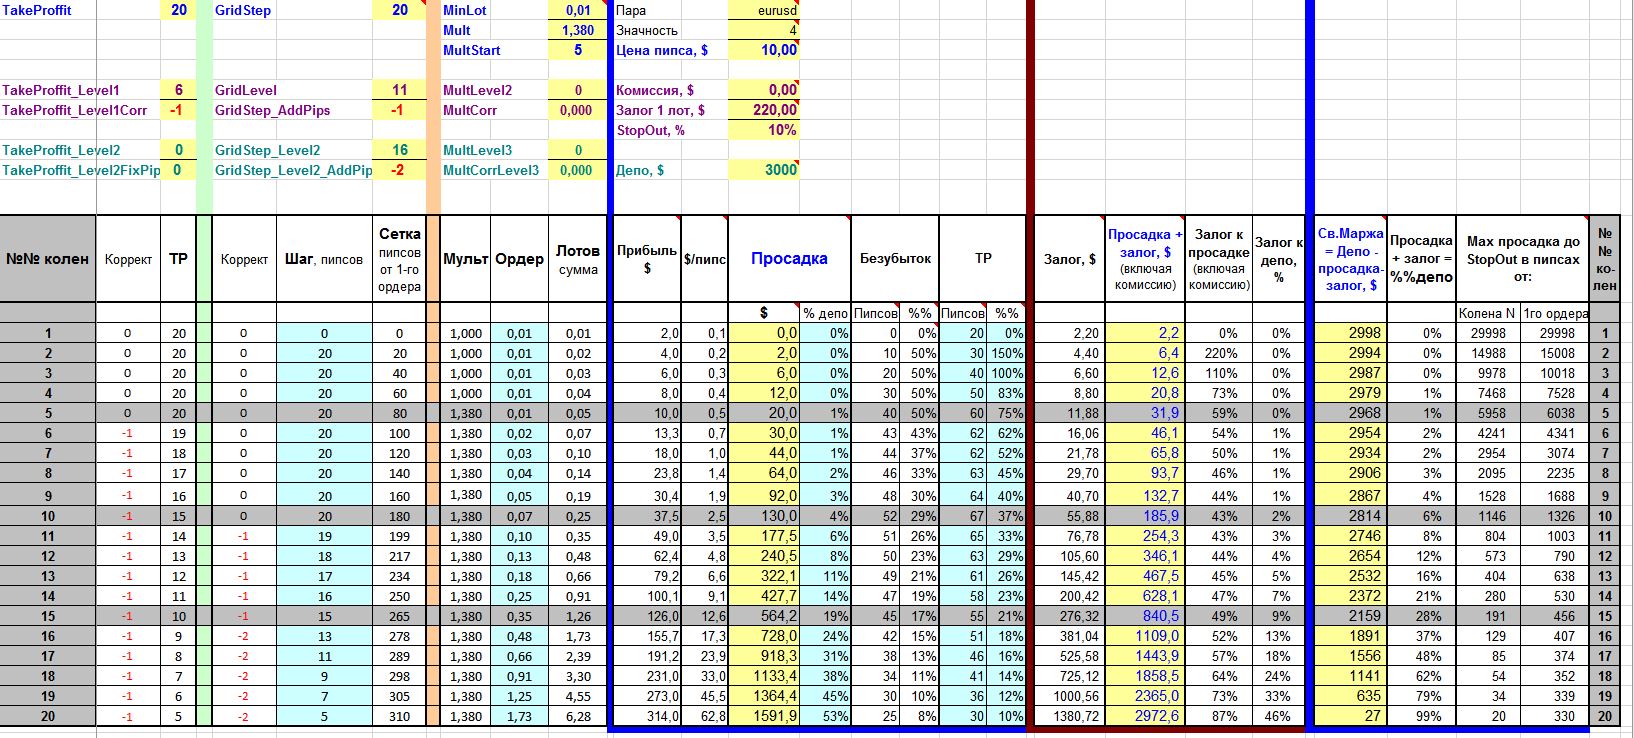Click the margin cell 1380,72
The image size is (1634, 738).
1070,716
